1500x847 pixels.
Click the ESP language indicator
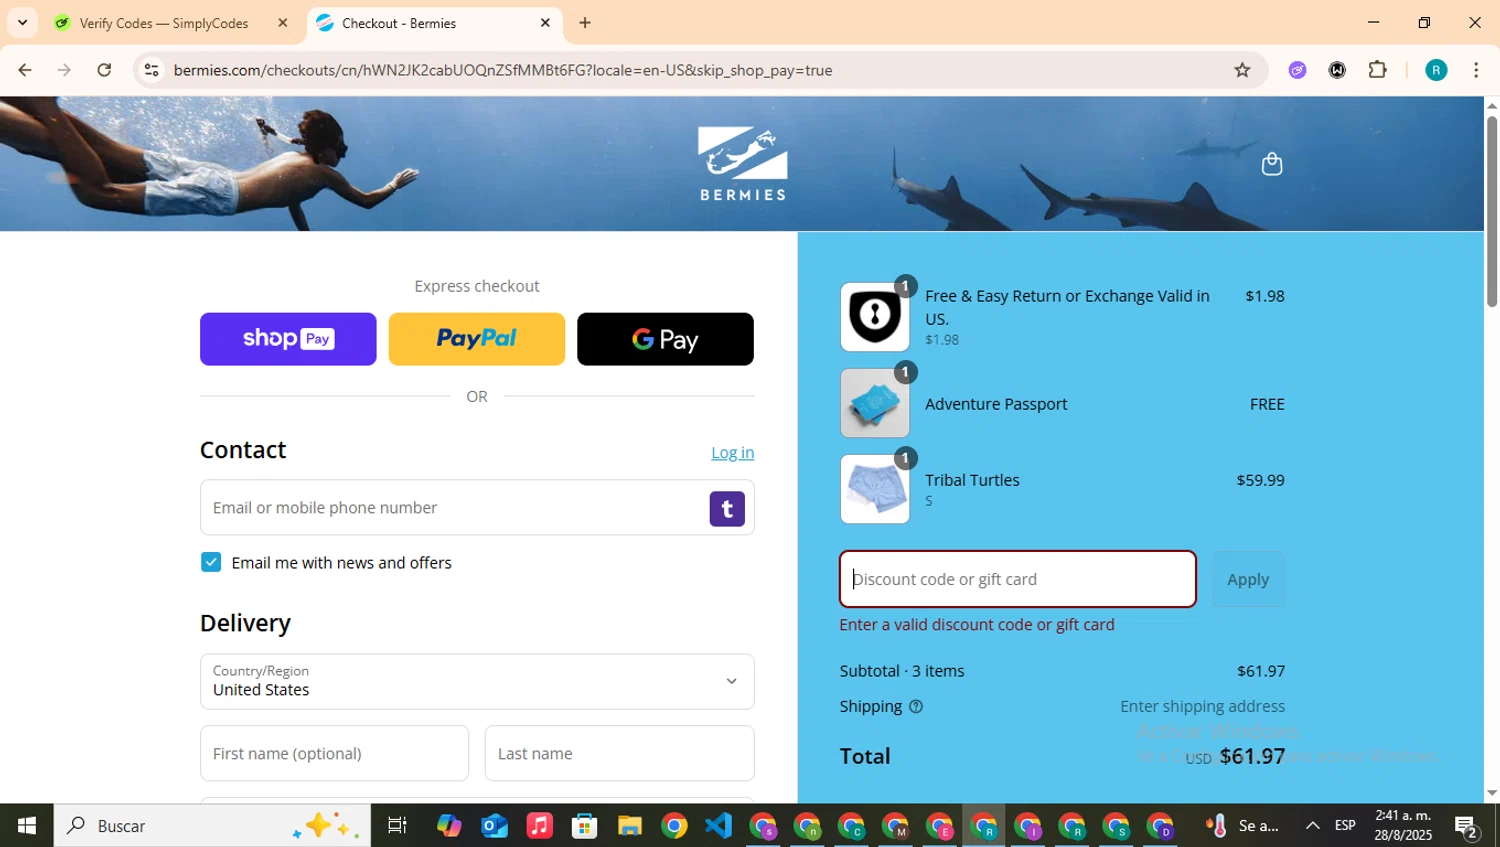coord(1345,826)
